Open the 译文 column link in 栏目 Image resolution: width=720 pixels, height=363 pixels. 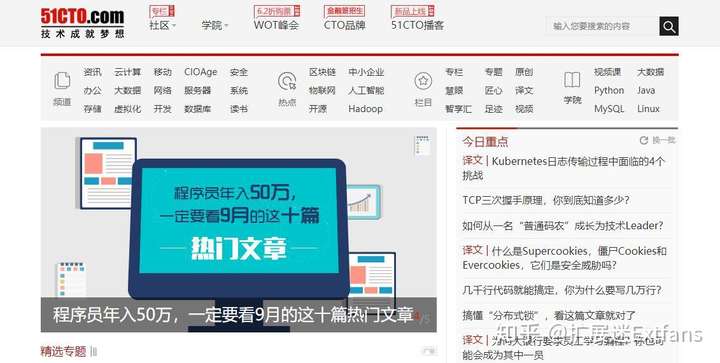524,90
